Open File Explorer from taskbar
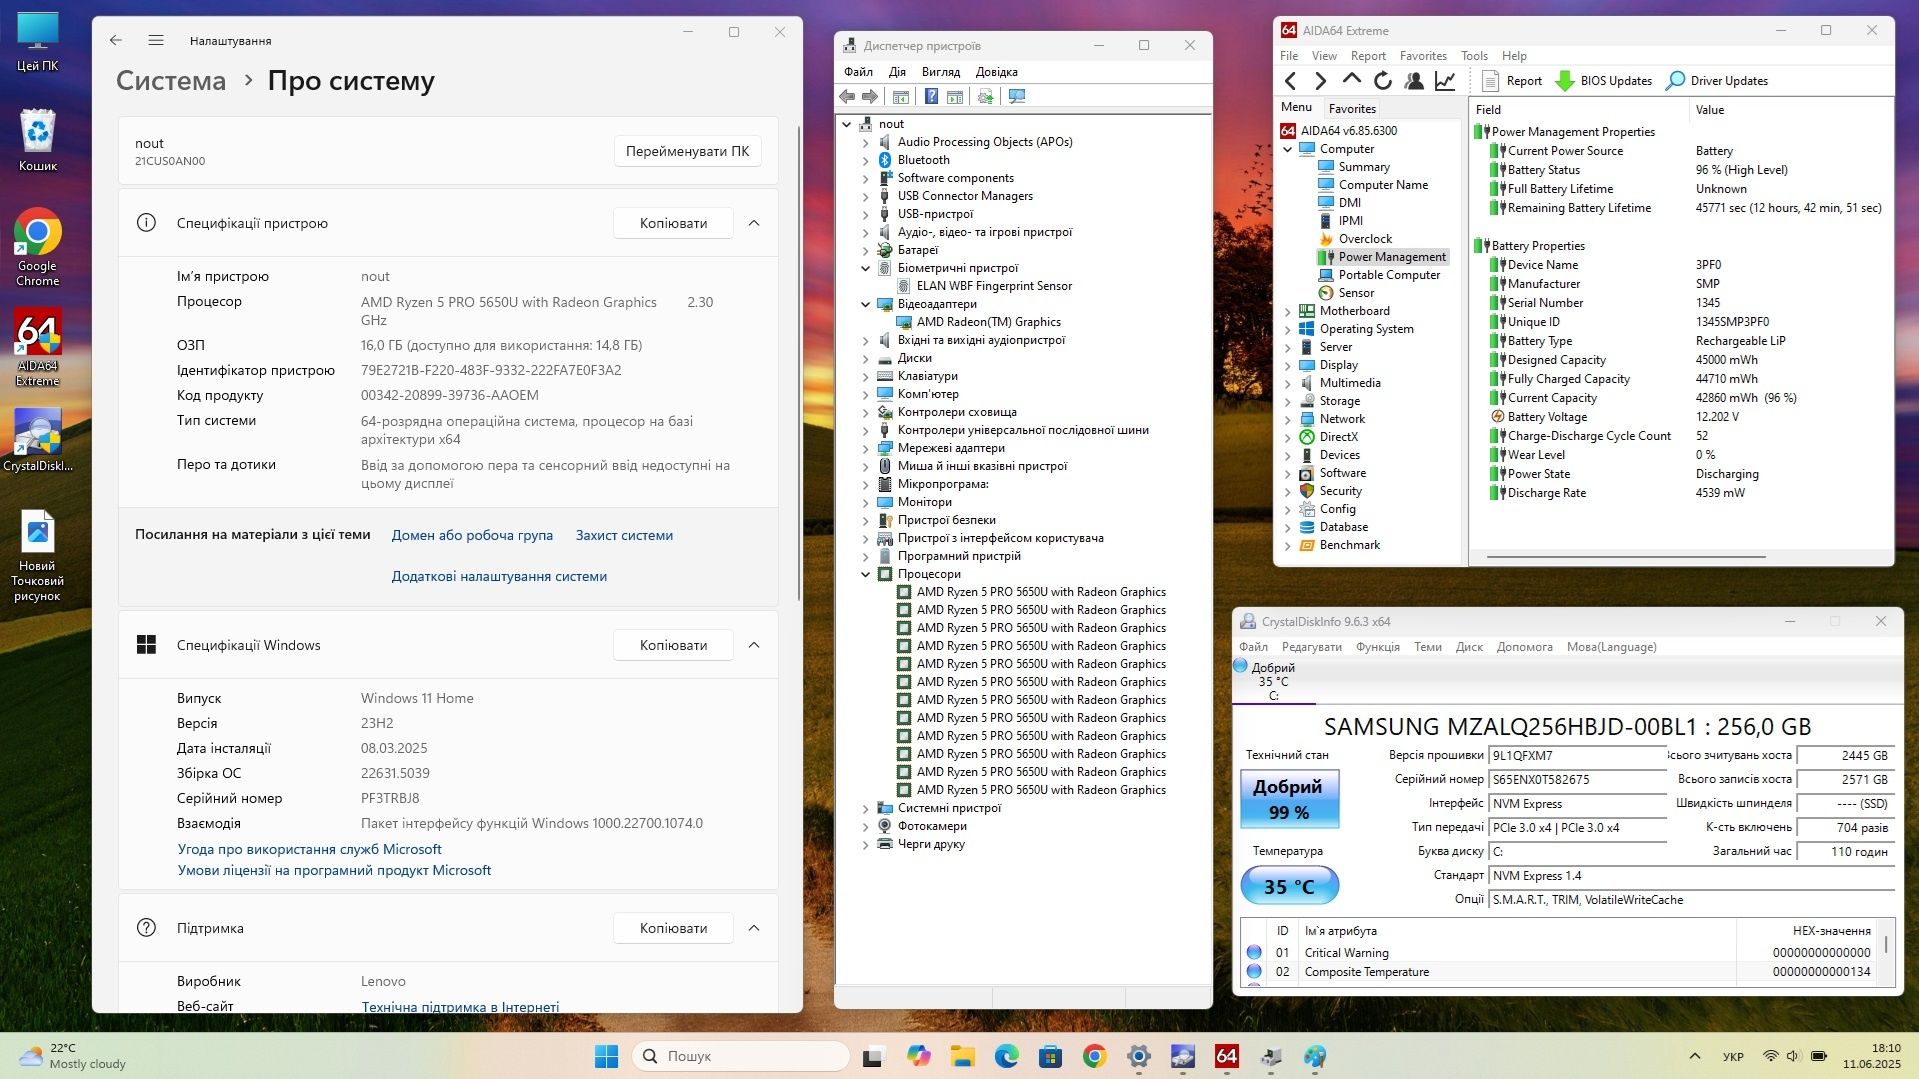This screenshot has width=1919, height=1079. tap(962, 1056)
